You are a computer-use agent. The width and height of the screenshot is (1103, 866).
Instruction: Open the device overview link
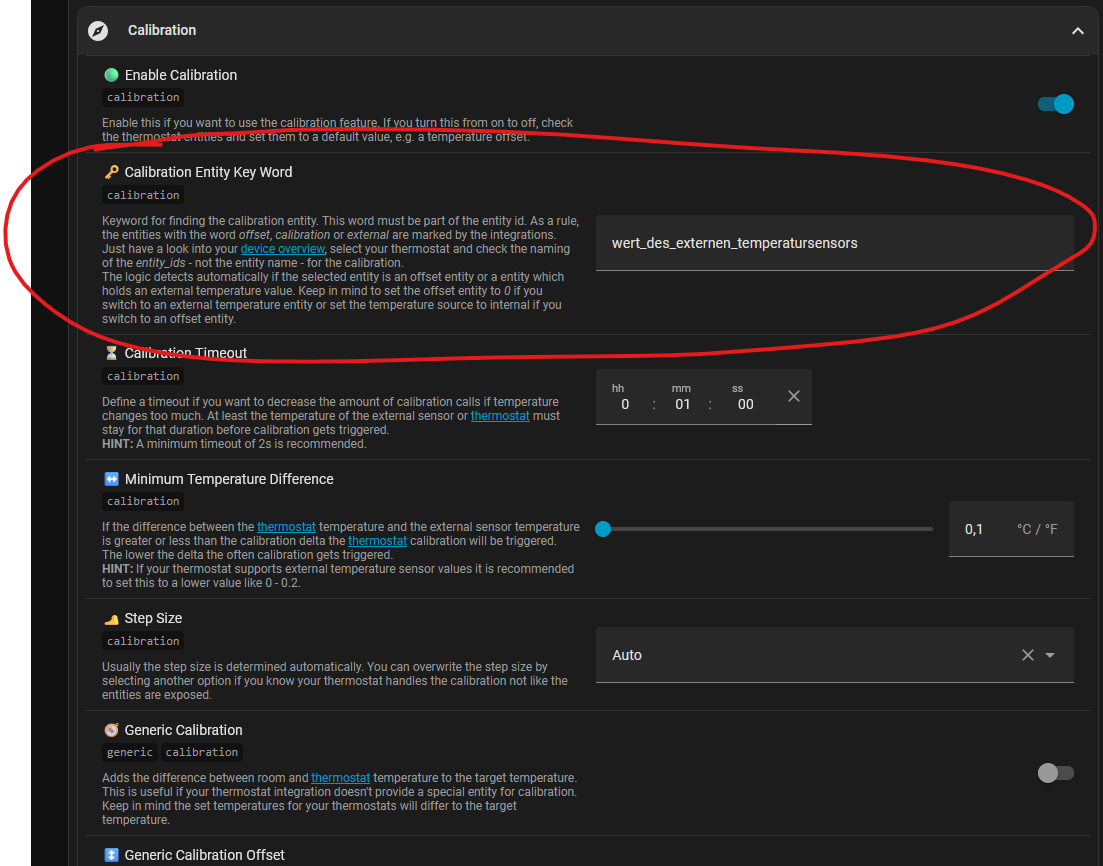[282, 249]
